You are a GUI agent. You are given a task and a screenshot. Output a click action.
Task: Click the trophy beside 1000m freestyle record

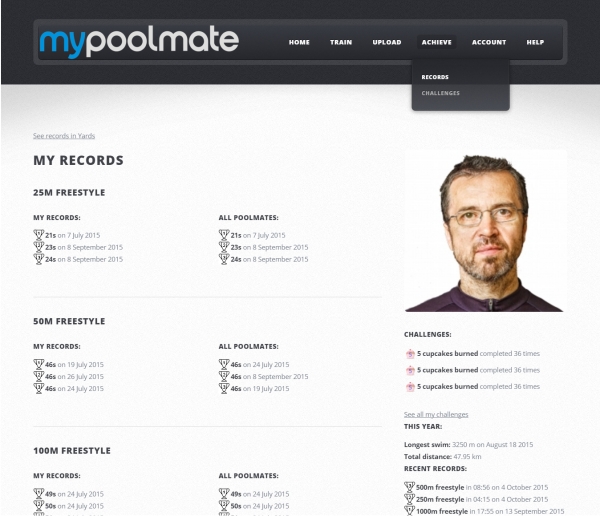409,511
